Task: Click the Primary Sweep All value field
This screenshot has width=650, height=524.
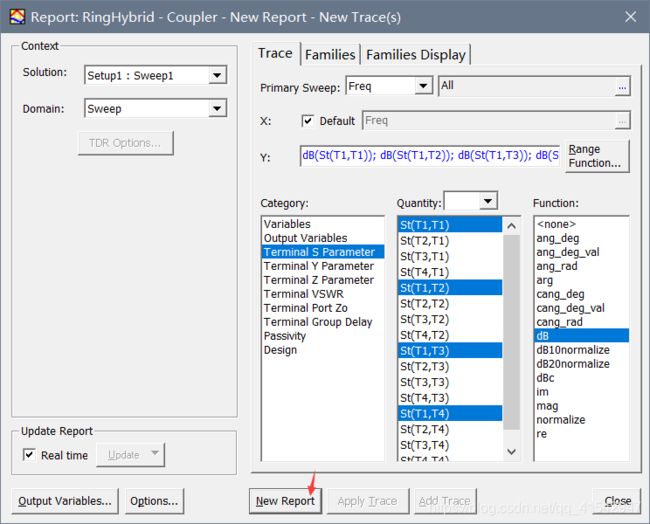Action: [x=526, y=86]
